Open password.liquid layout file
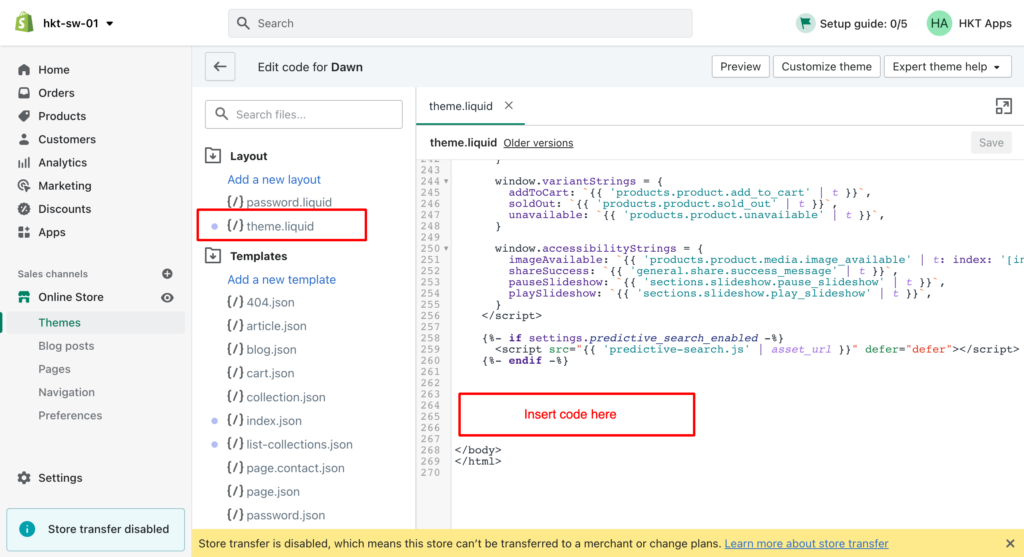The height and width of the screenshot is (557, 1024). click(280, 202)
